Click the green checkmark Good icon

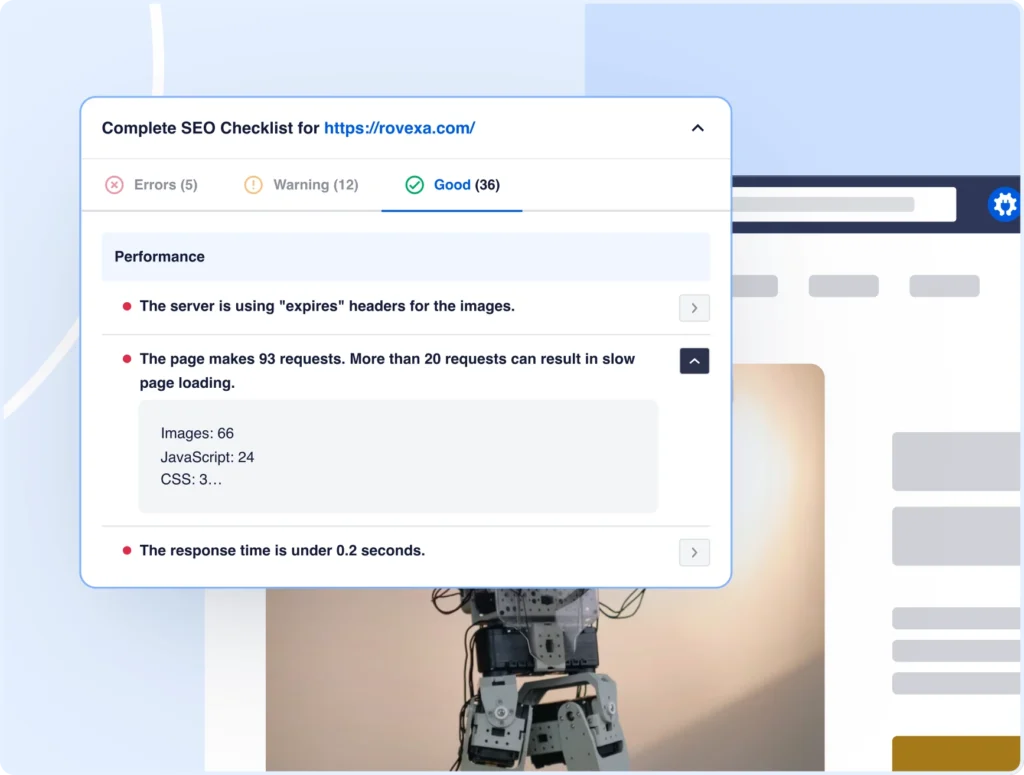point(415,185)
